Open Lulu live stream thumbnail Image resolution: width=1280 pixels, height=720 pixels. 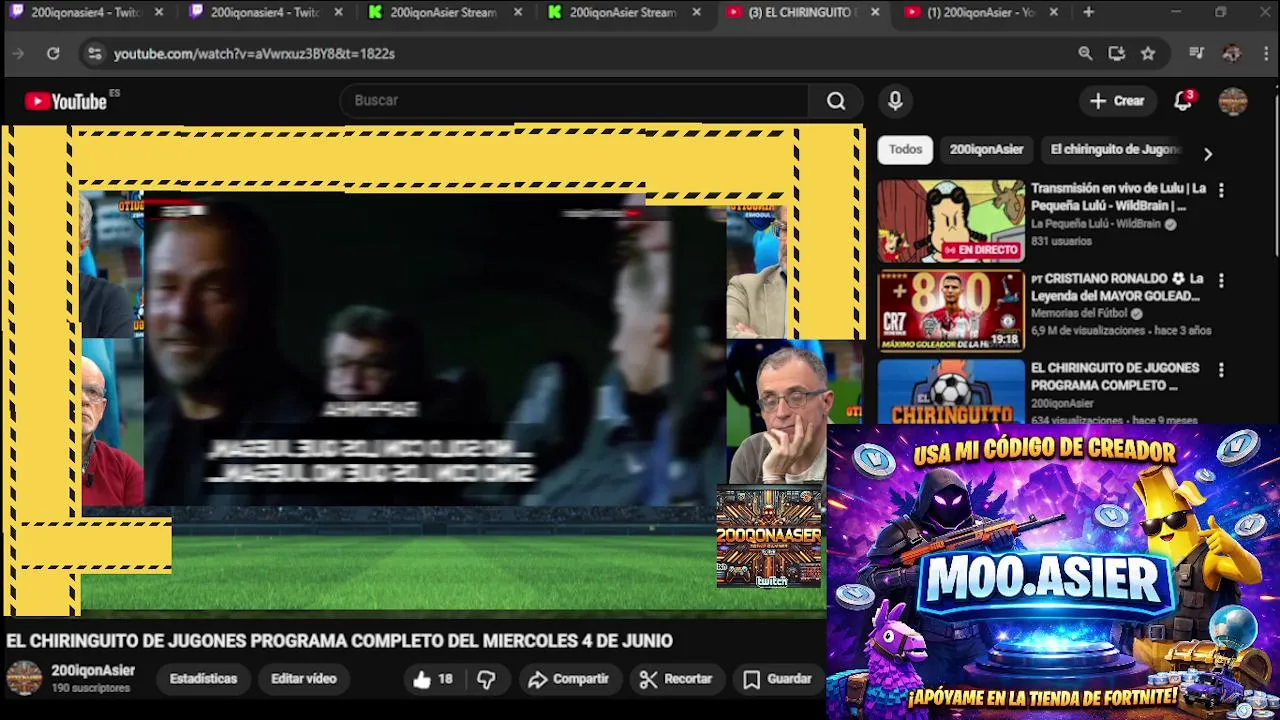pos(951,221)
